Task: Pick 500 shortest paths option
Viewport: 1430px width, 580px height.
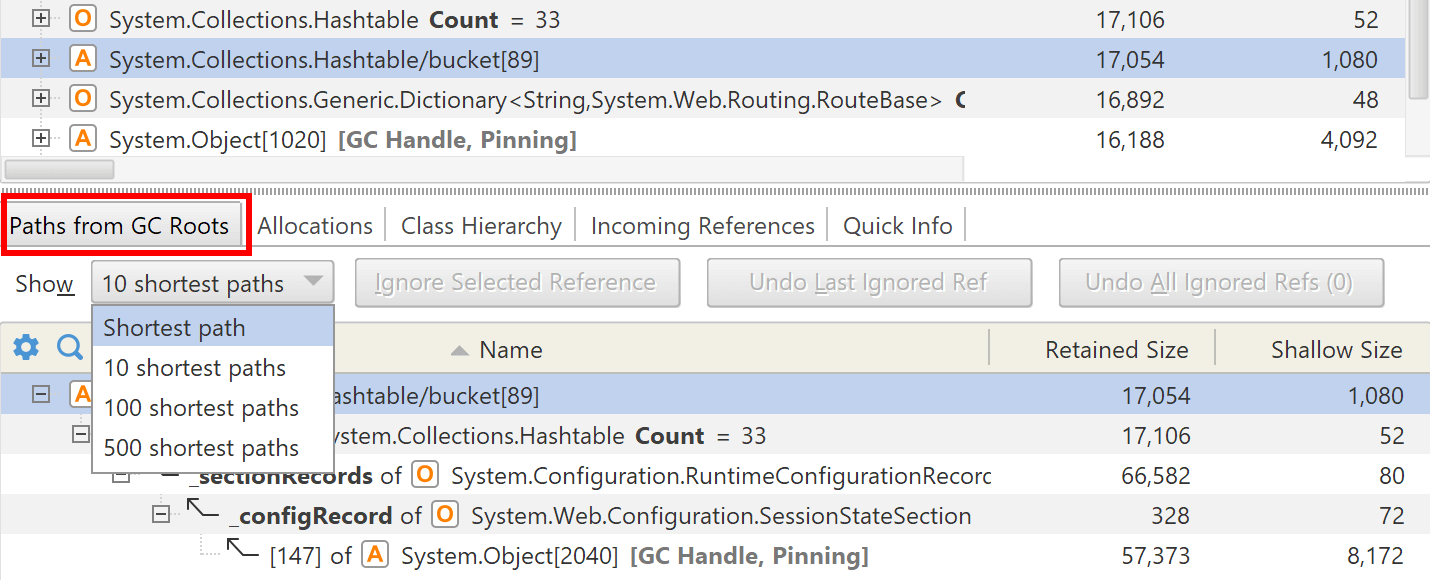Action: 213,448
